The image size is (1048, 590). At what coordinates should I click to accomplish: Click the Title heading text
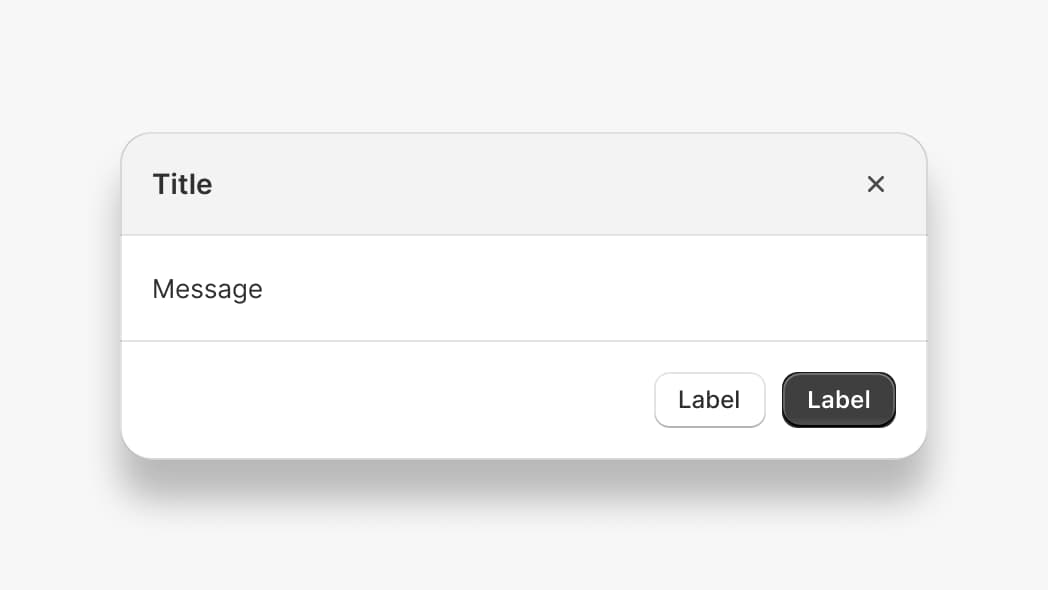tap(182, 184)
